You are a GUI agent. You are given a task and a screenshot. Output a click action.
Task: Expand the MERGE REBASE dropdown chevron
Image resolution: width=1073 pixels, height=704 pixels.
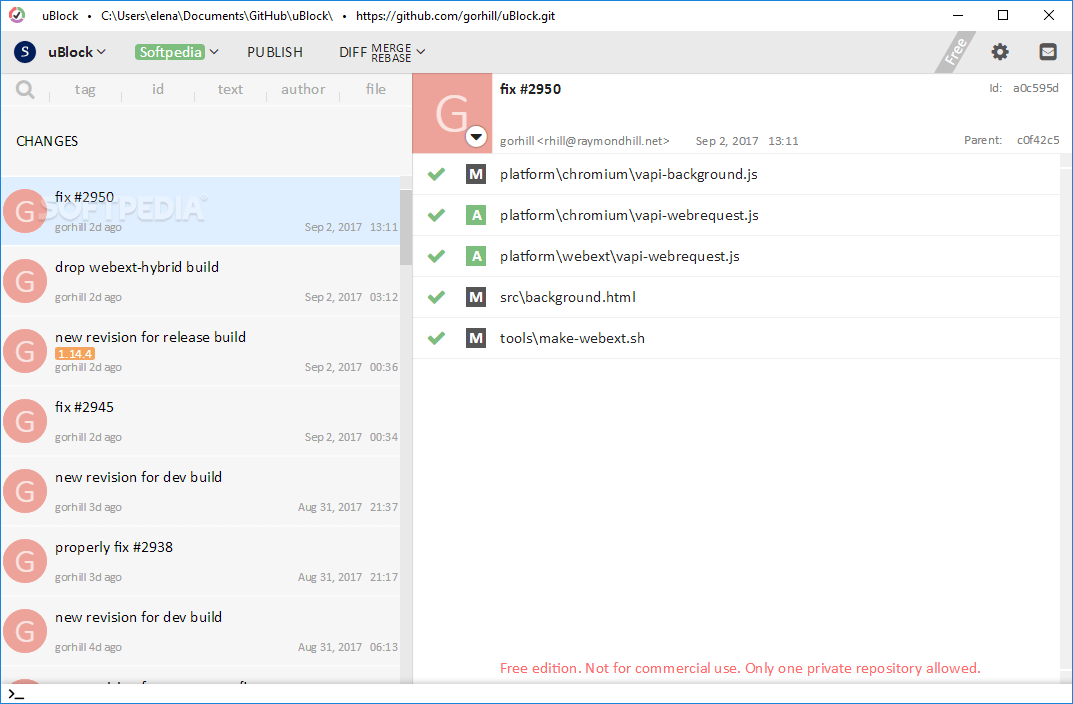click(x=420, y=51)
